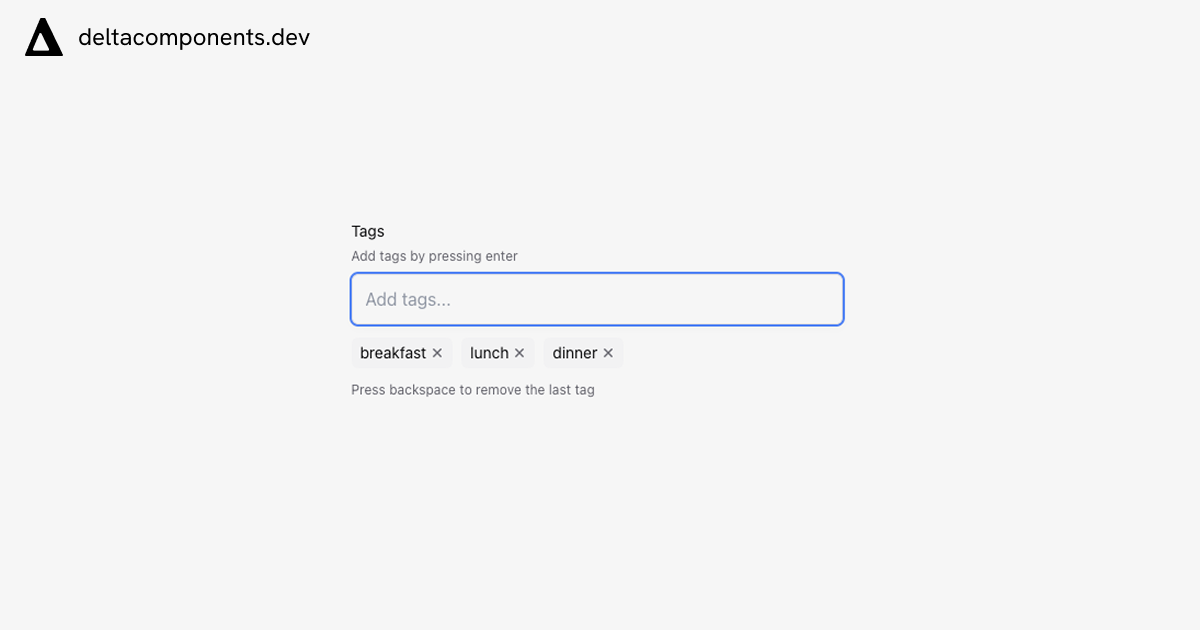Click the Tags field label
The image size is (1200, 630).
pyautogui.click(x=368, y=231)
